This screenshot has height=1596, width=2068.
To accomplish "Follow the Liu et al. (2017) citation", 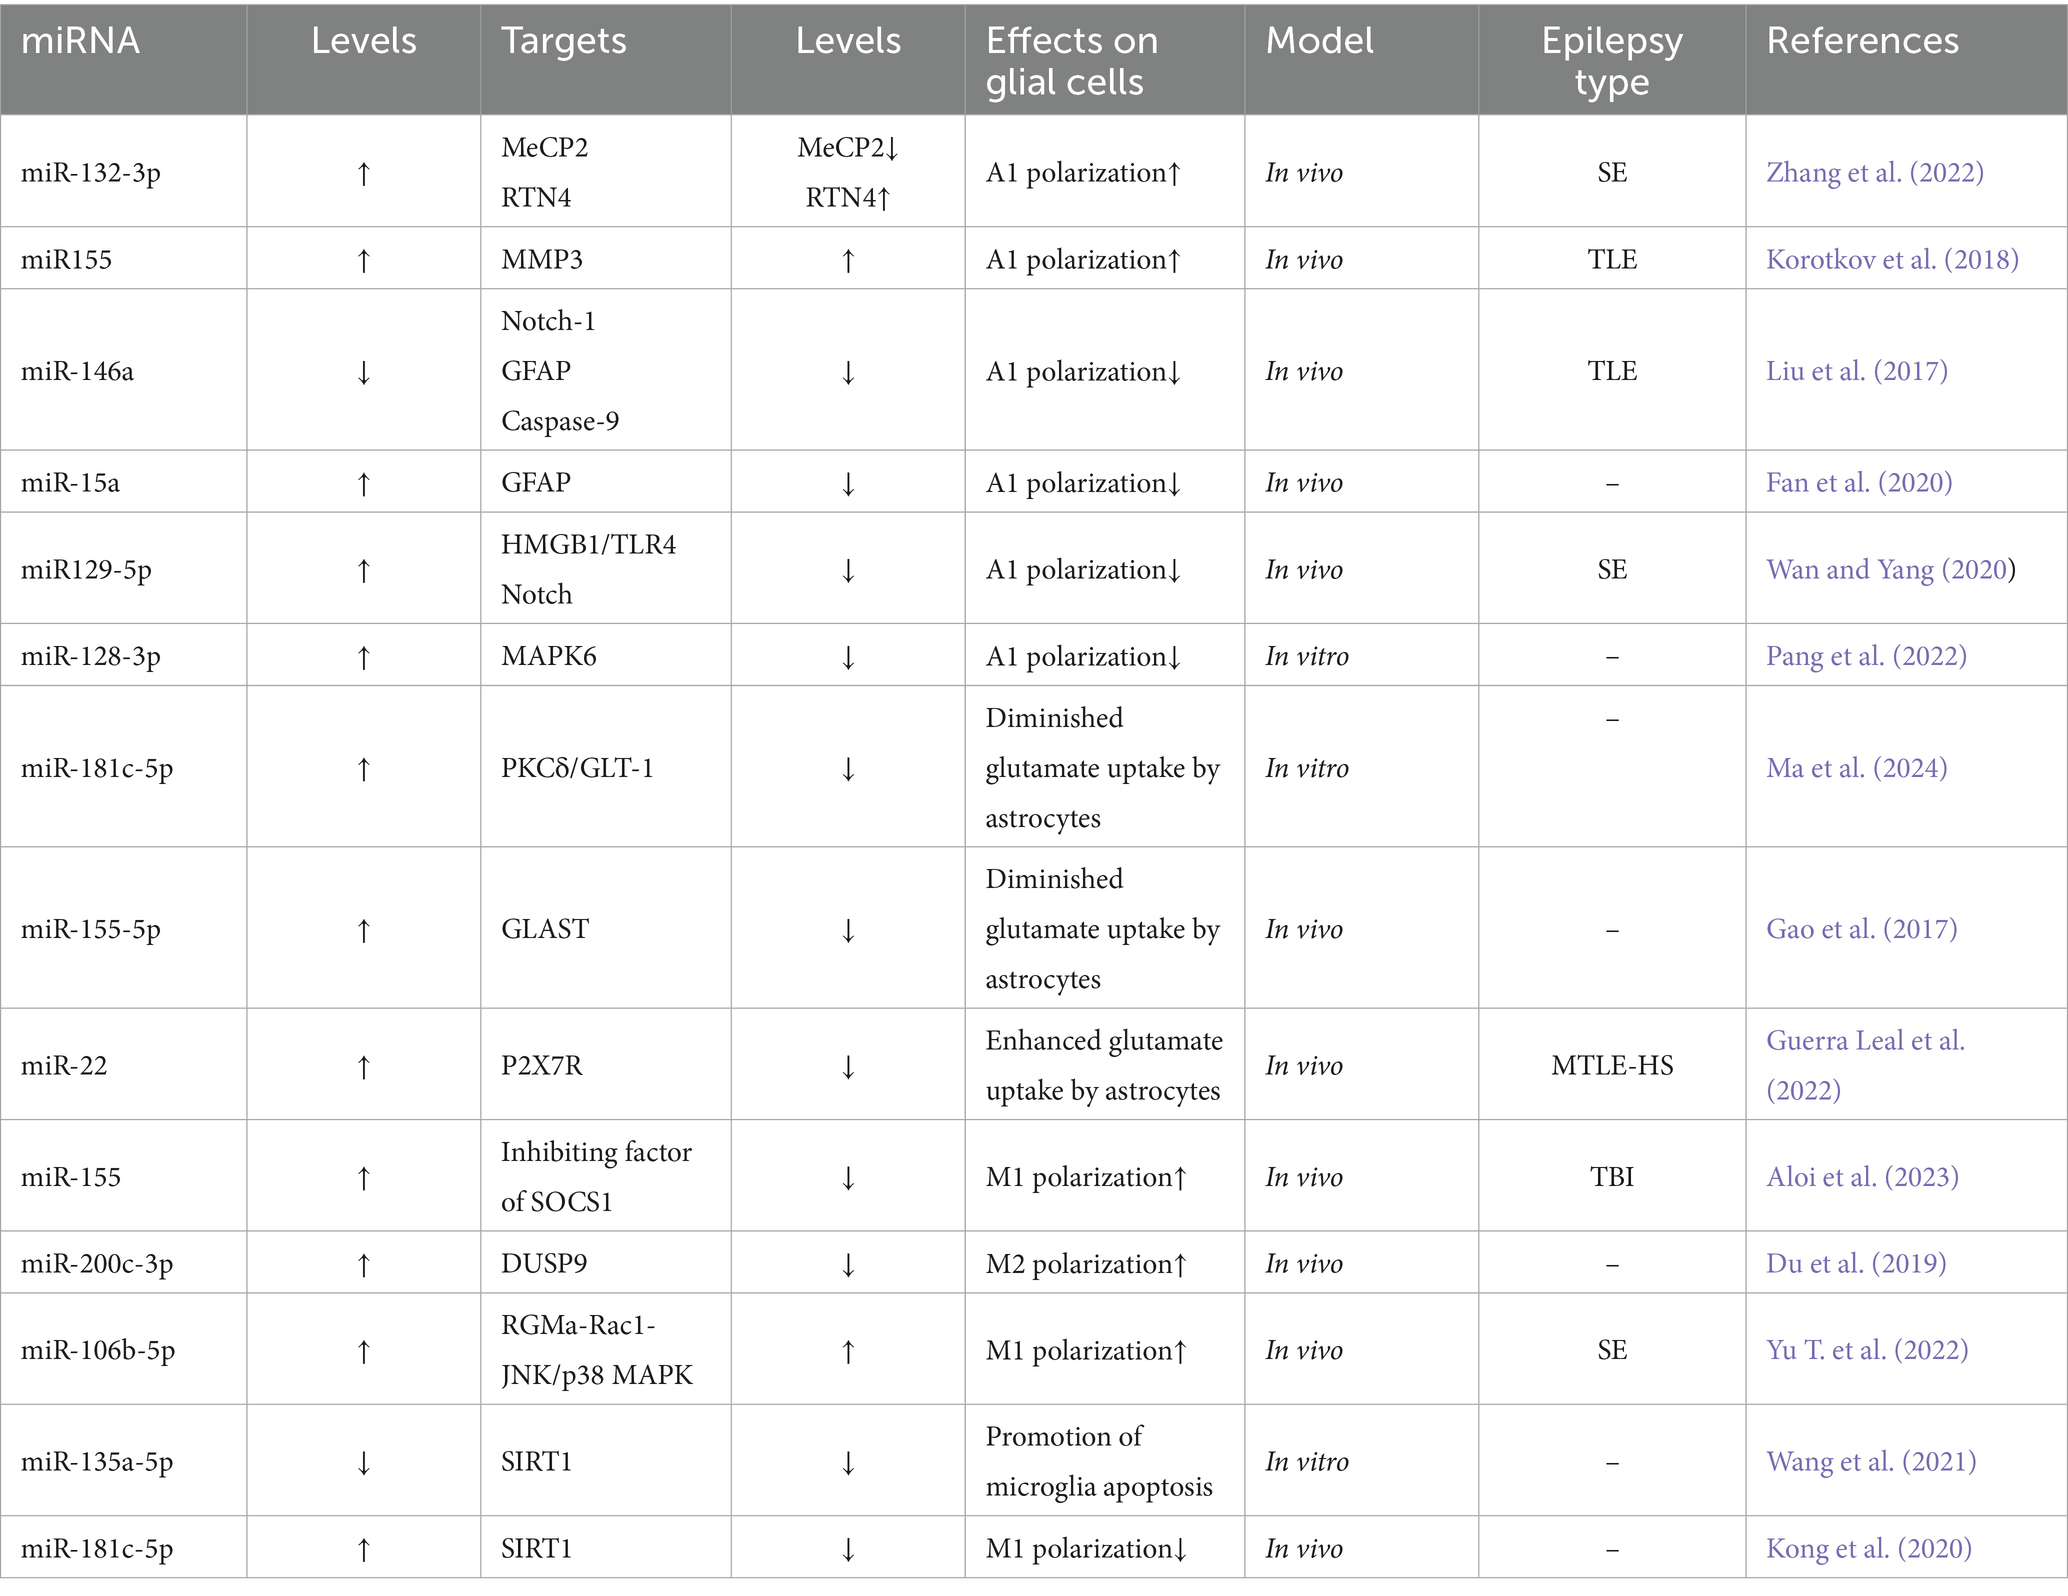I will click(x=1857, y=371).
